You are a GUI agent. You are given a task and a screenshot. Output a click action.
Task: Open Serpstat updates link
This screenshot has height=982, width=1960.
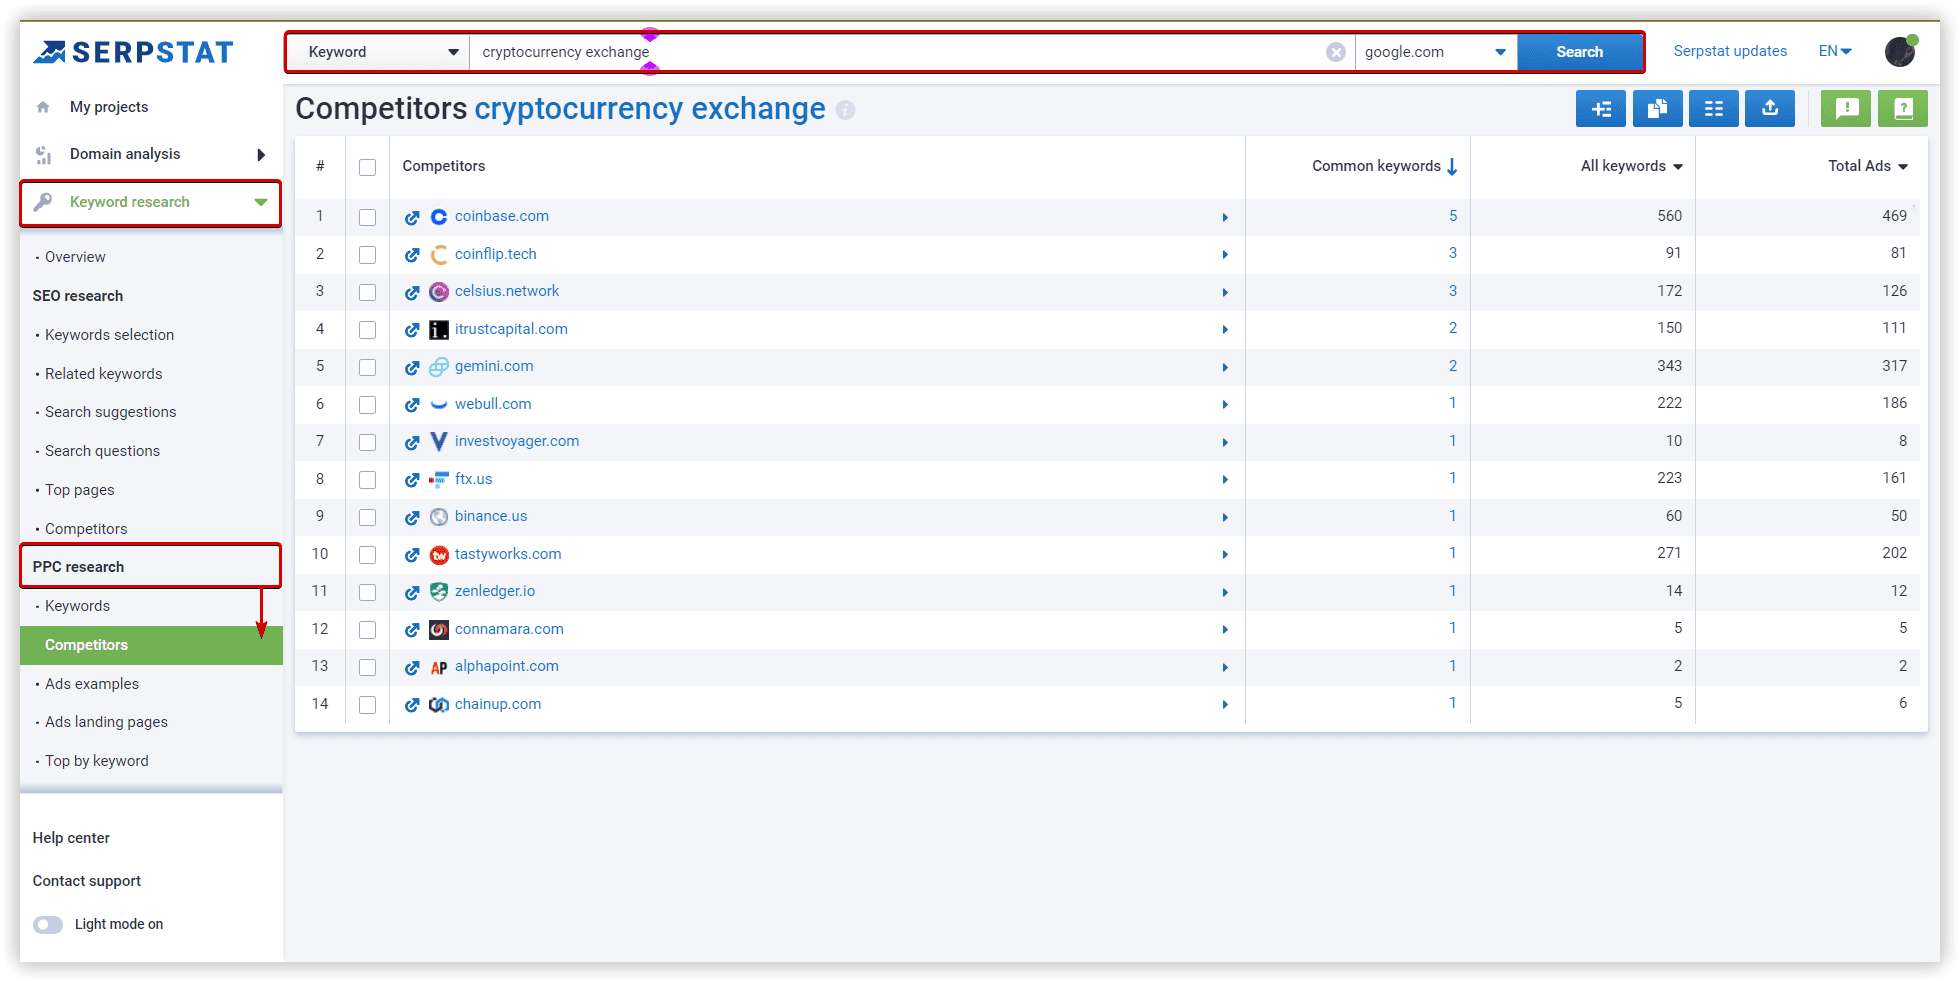tap(1730, 51)
